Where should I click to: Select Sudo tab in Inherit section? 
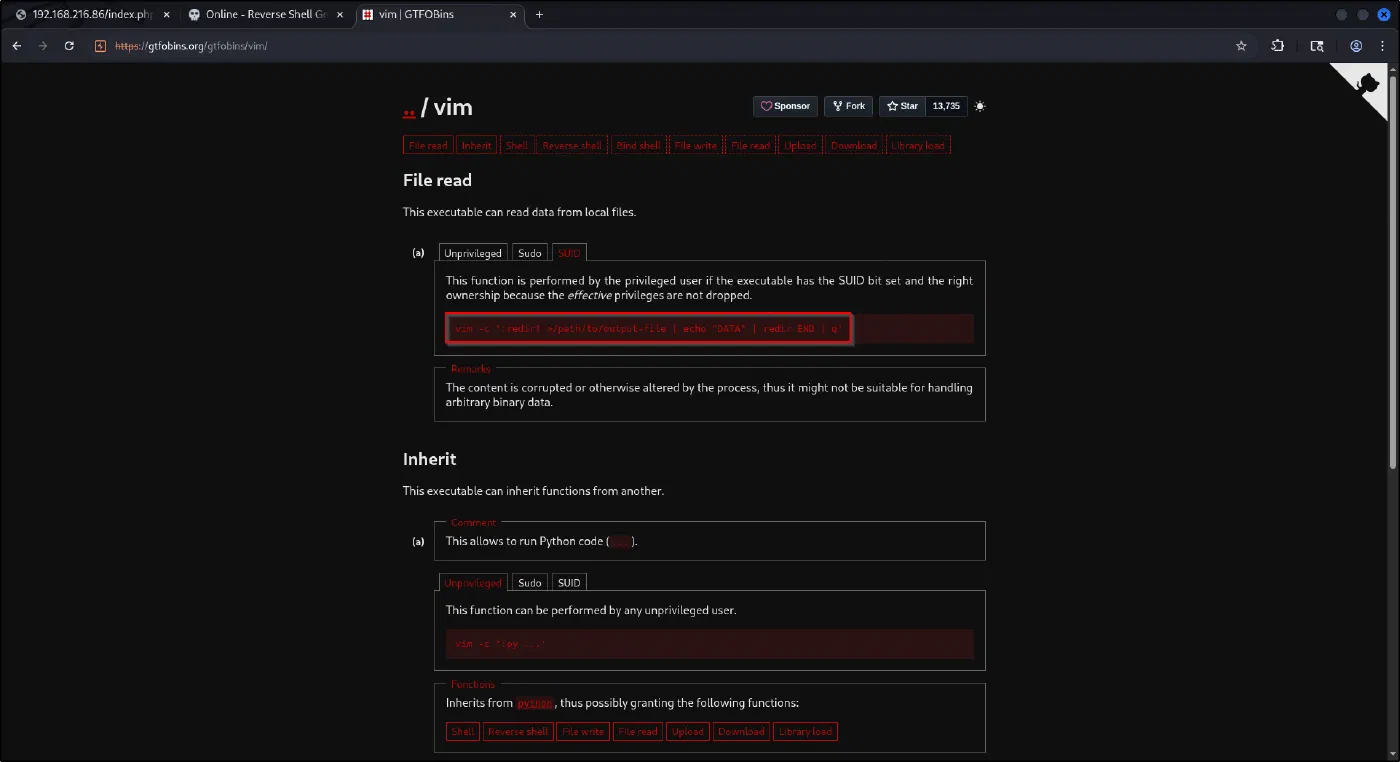530,582
